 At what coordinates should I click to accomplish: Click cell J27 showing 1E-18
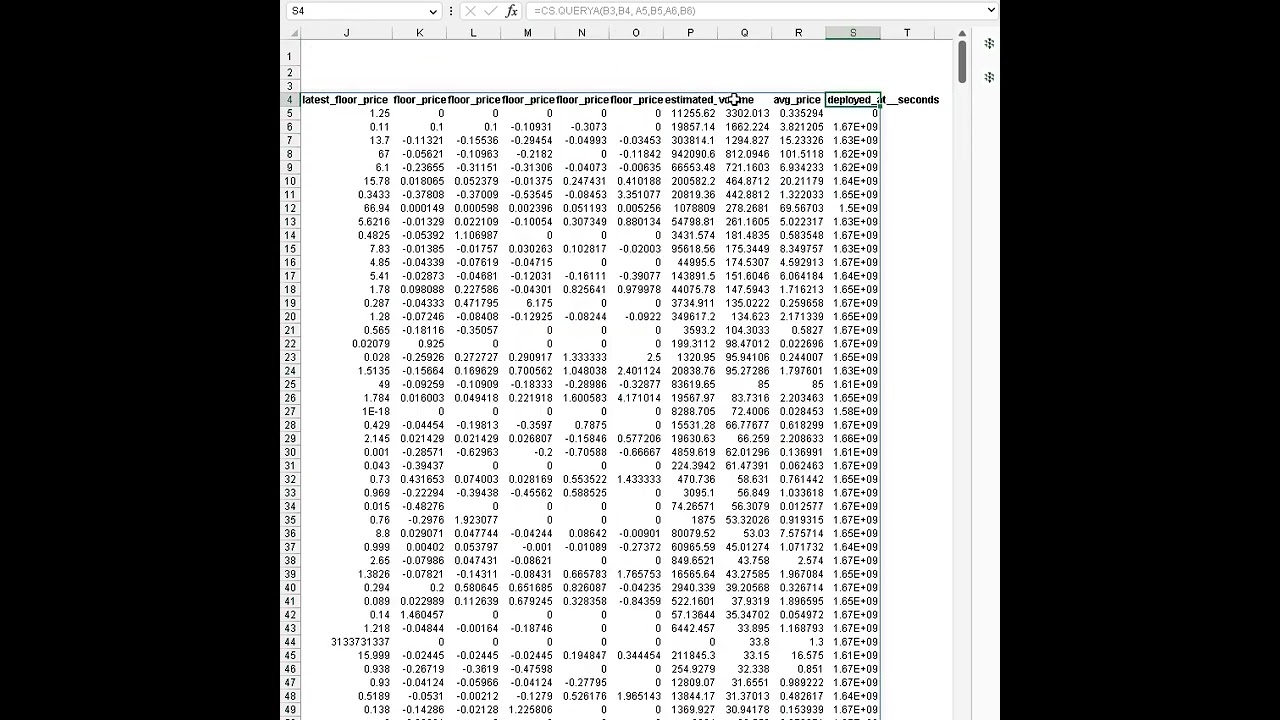(x=346, y=411)
